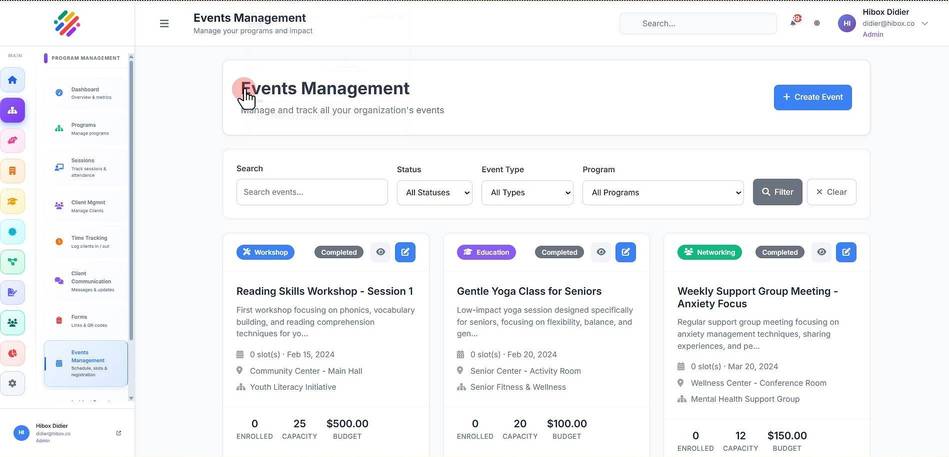949x457 pixels.
Task: Click the Workshop tag badge
Action: click(265, 252)
